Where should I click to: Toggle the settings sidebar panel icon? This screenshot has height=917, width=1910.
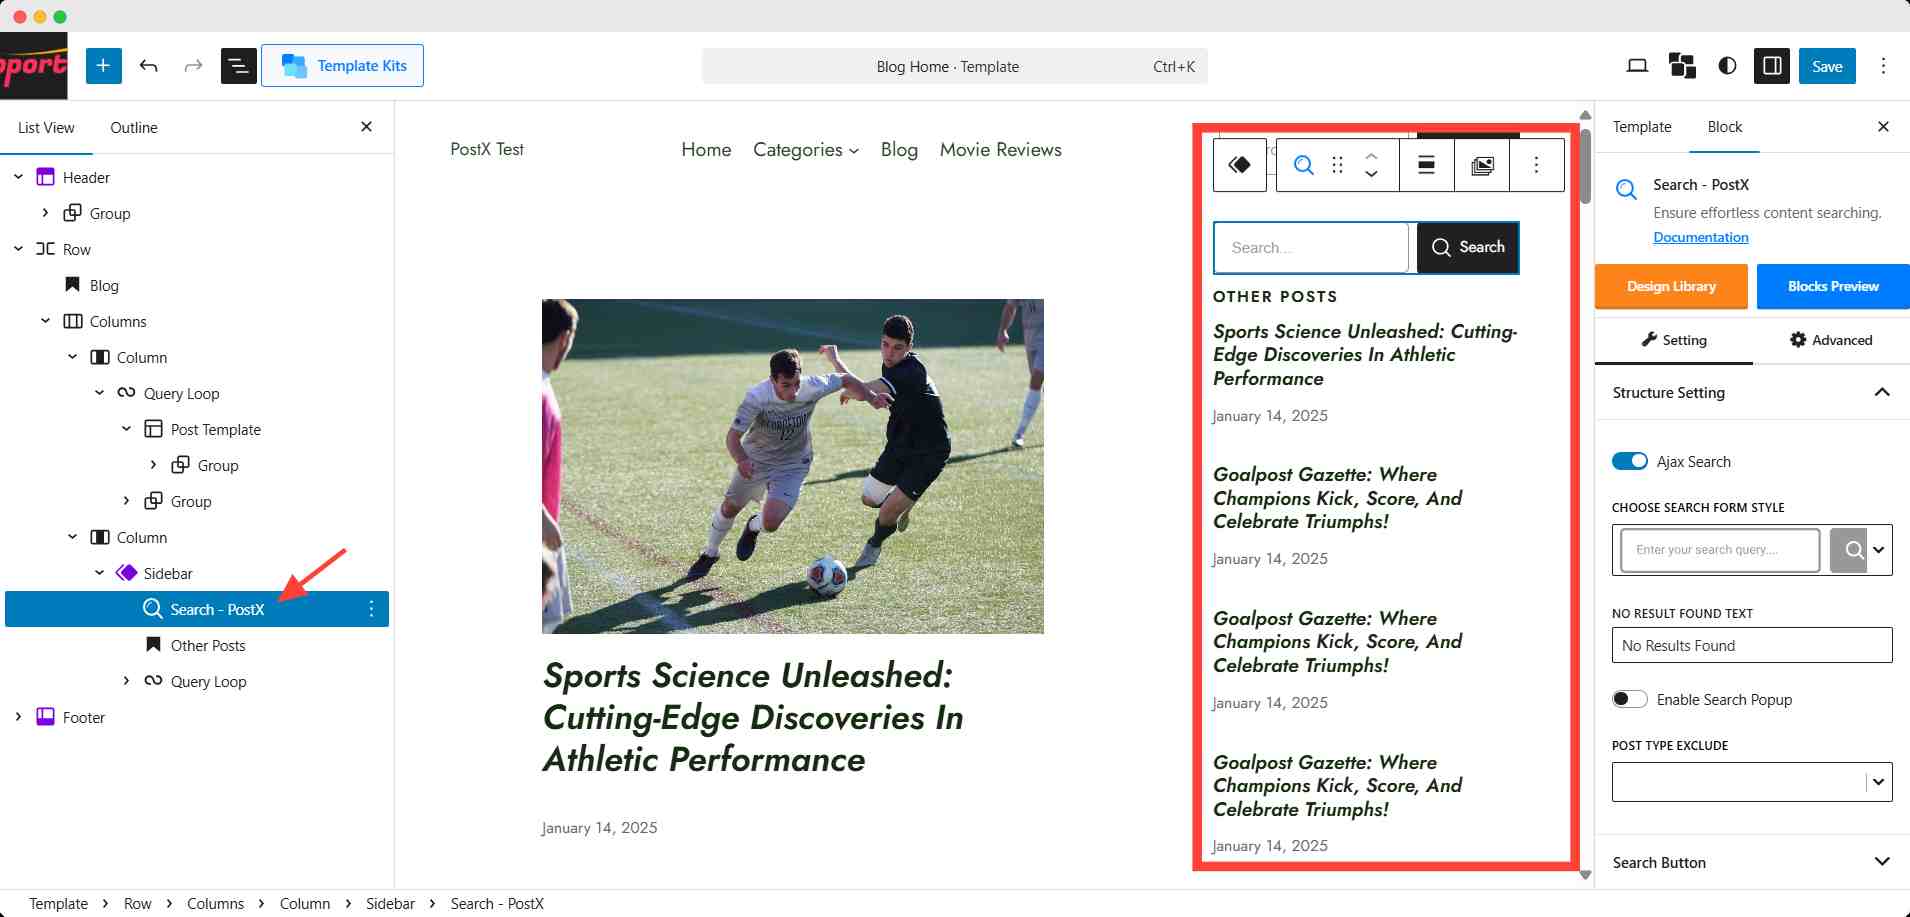pos(1772,66)
